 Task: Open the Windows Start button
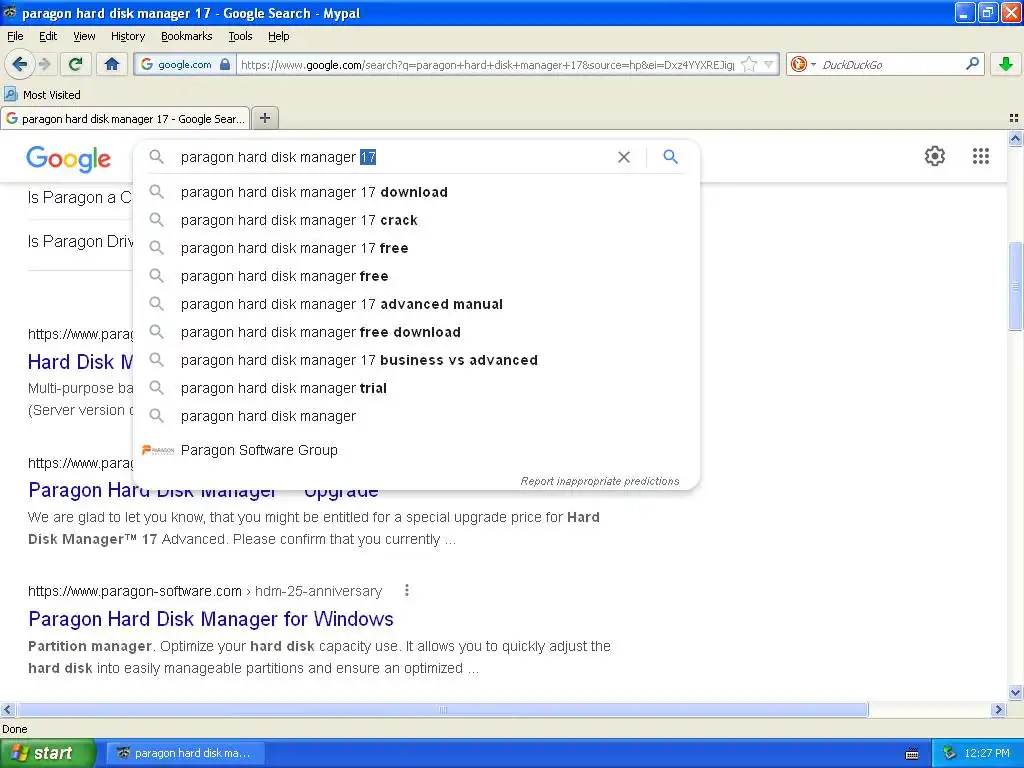tap(47, 753)
